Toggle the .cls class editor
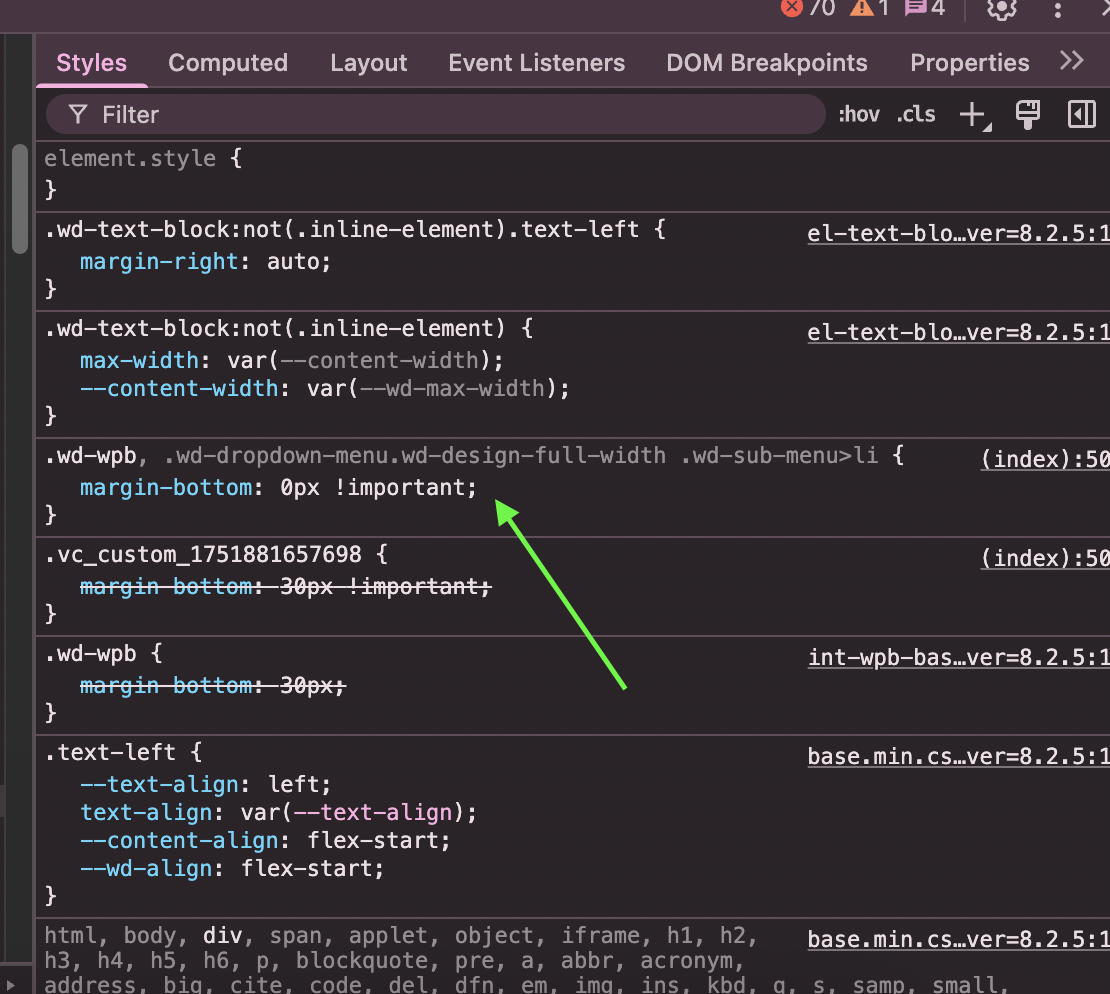The height and width of the screenshot is (994, 1110). [x=916, y=114]
